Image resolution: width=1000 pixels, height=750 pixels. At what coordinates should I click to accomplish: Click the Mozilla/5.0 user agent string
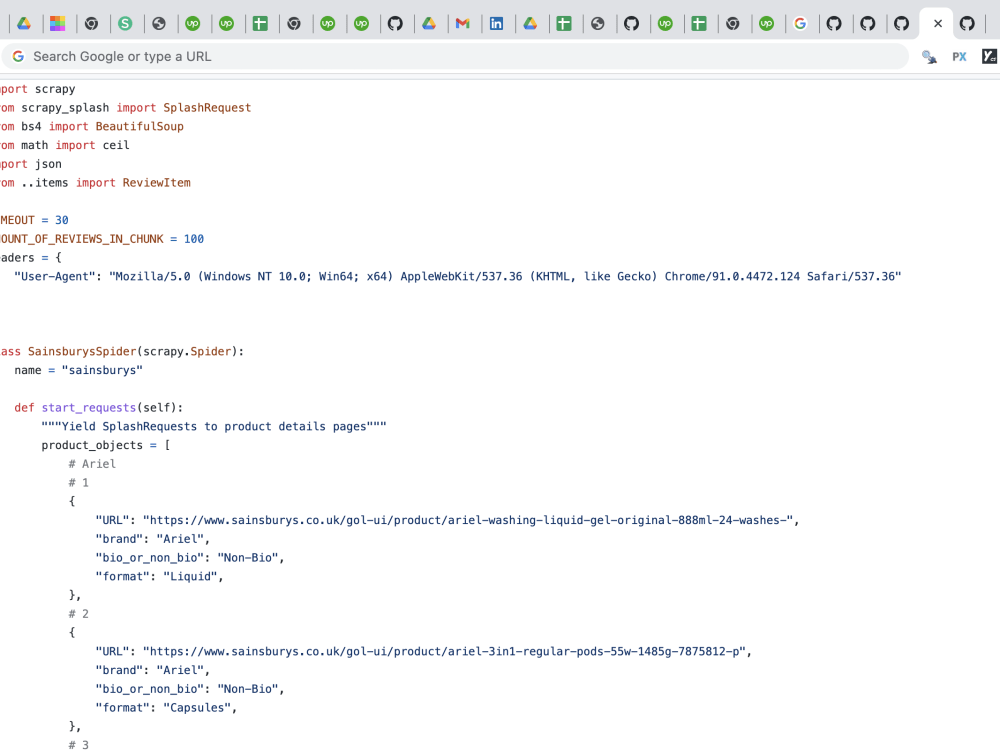pos(505,277)
